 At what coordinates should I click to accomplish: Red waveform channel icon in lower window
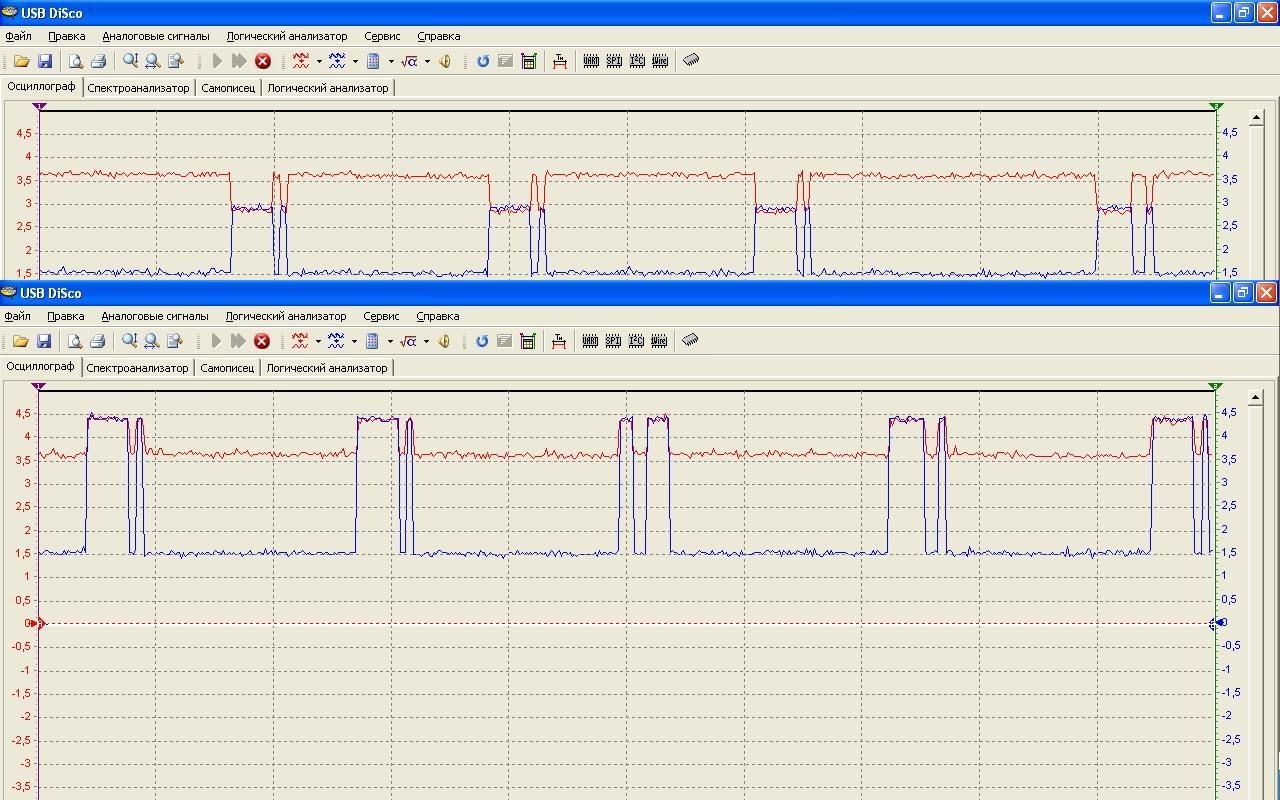pyautogui.click(x=300, y=341)
